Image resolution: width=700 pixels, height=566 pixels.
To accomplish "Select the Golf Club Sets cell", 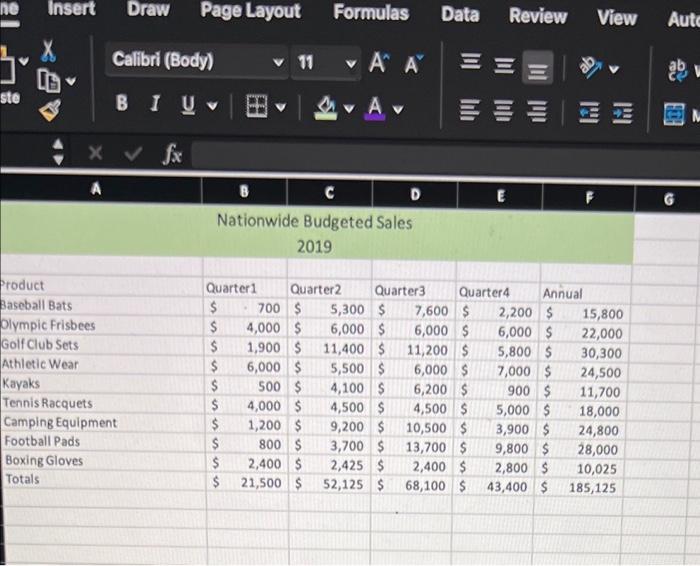I will tap(102, 345).
